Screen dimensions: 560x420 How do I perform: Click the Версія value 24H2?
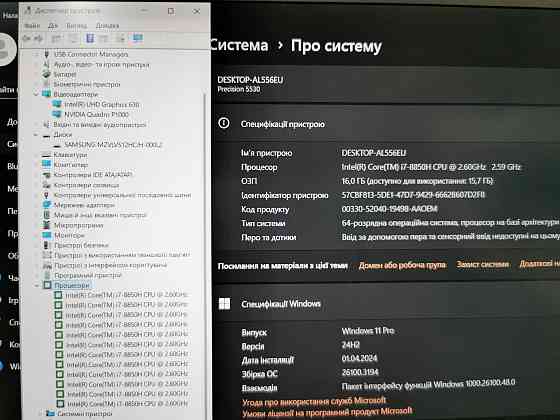pos(351,345)
